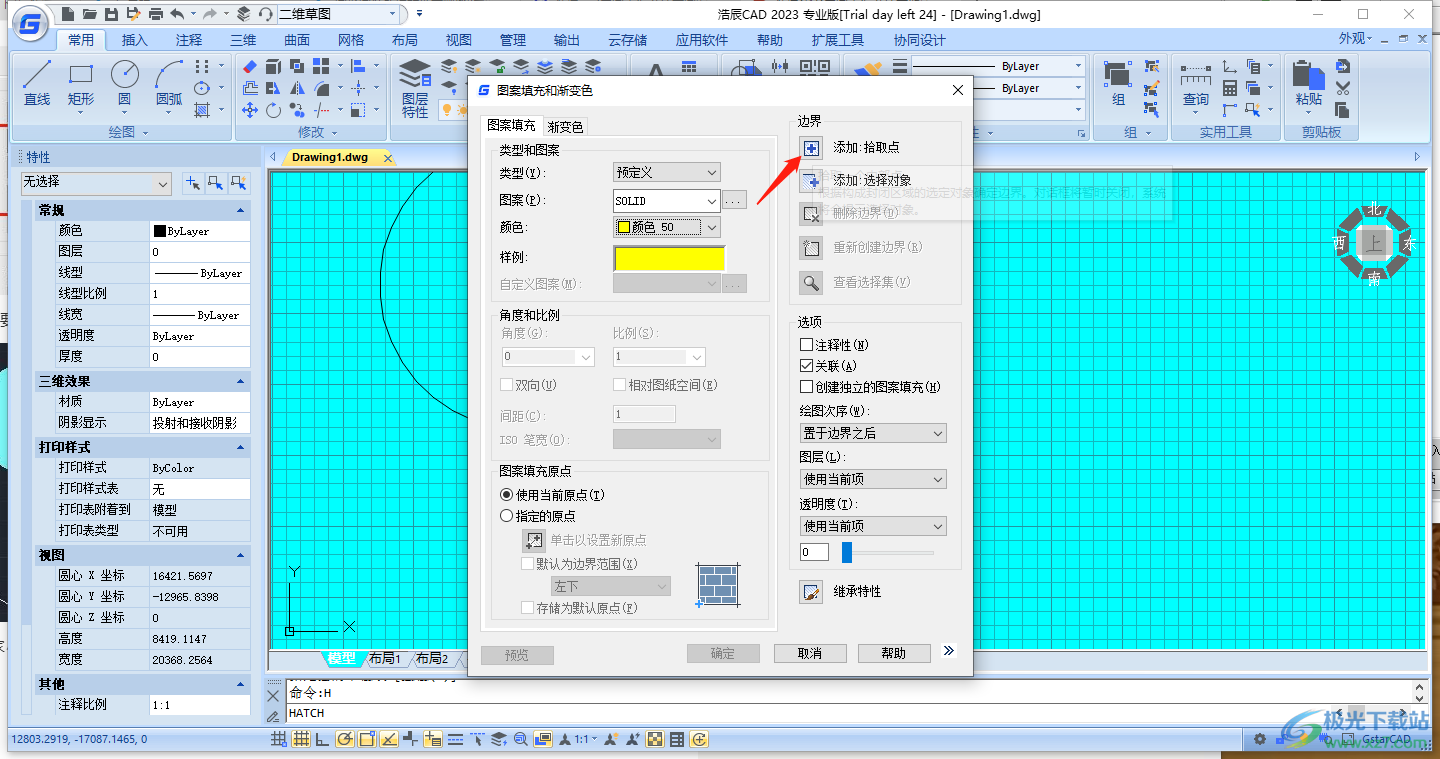Click the settings gear in status bar
The image size is (1440, 759).
[x=1260, y=739]
